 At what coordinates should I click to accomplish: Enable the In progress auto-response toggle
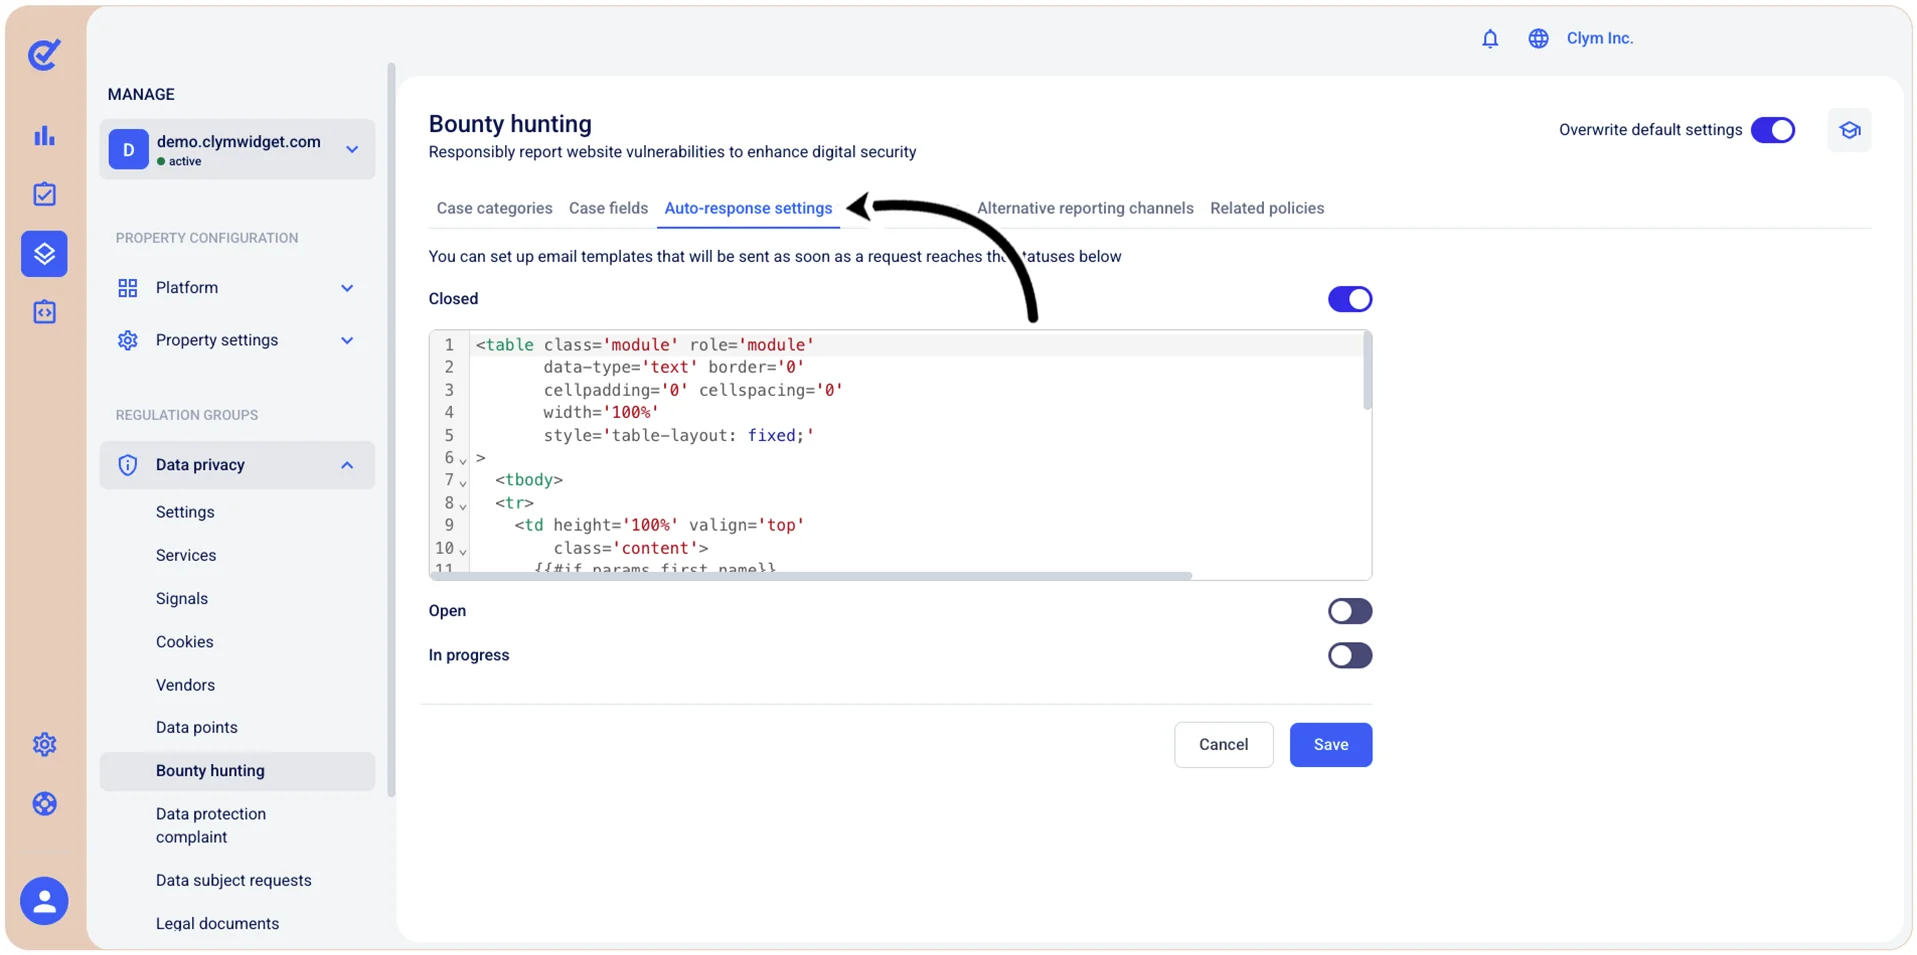point(1350,655)
